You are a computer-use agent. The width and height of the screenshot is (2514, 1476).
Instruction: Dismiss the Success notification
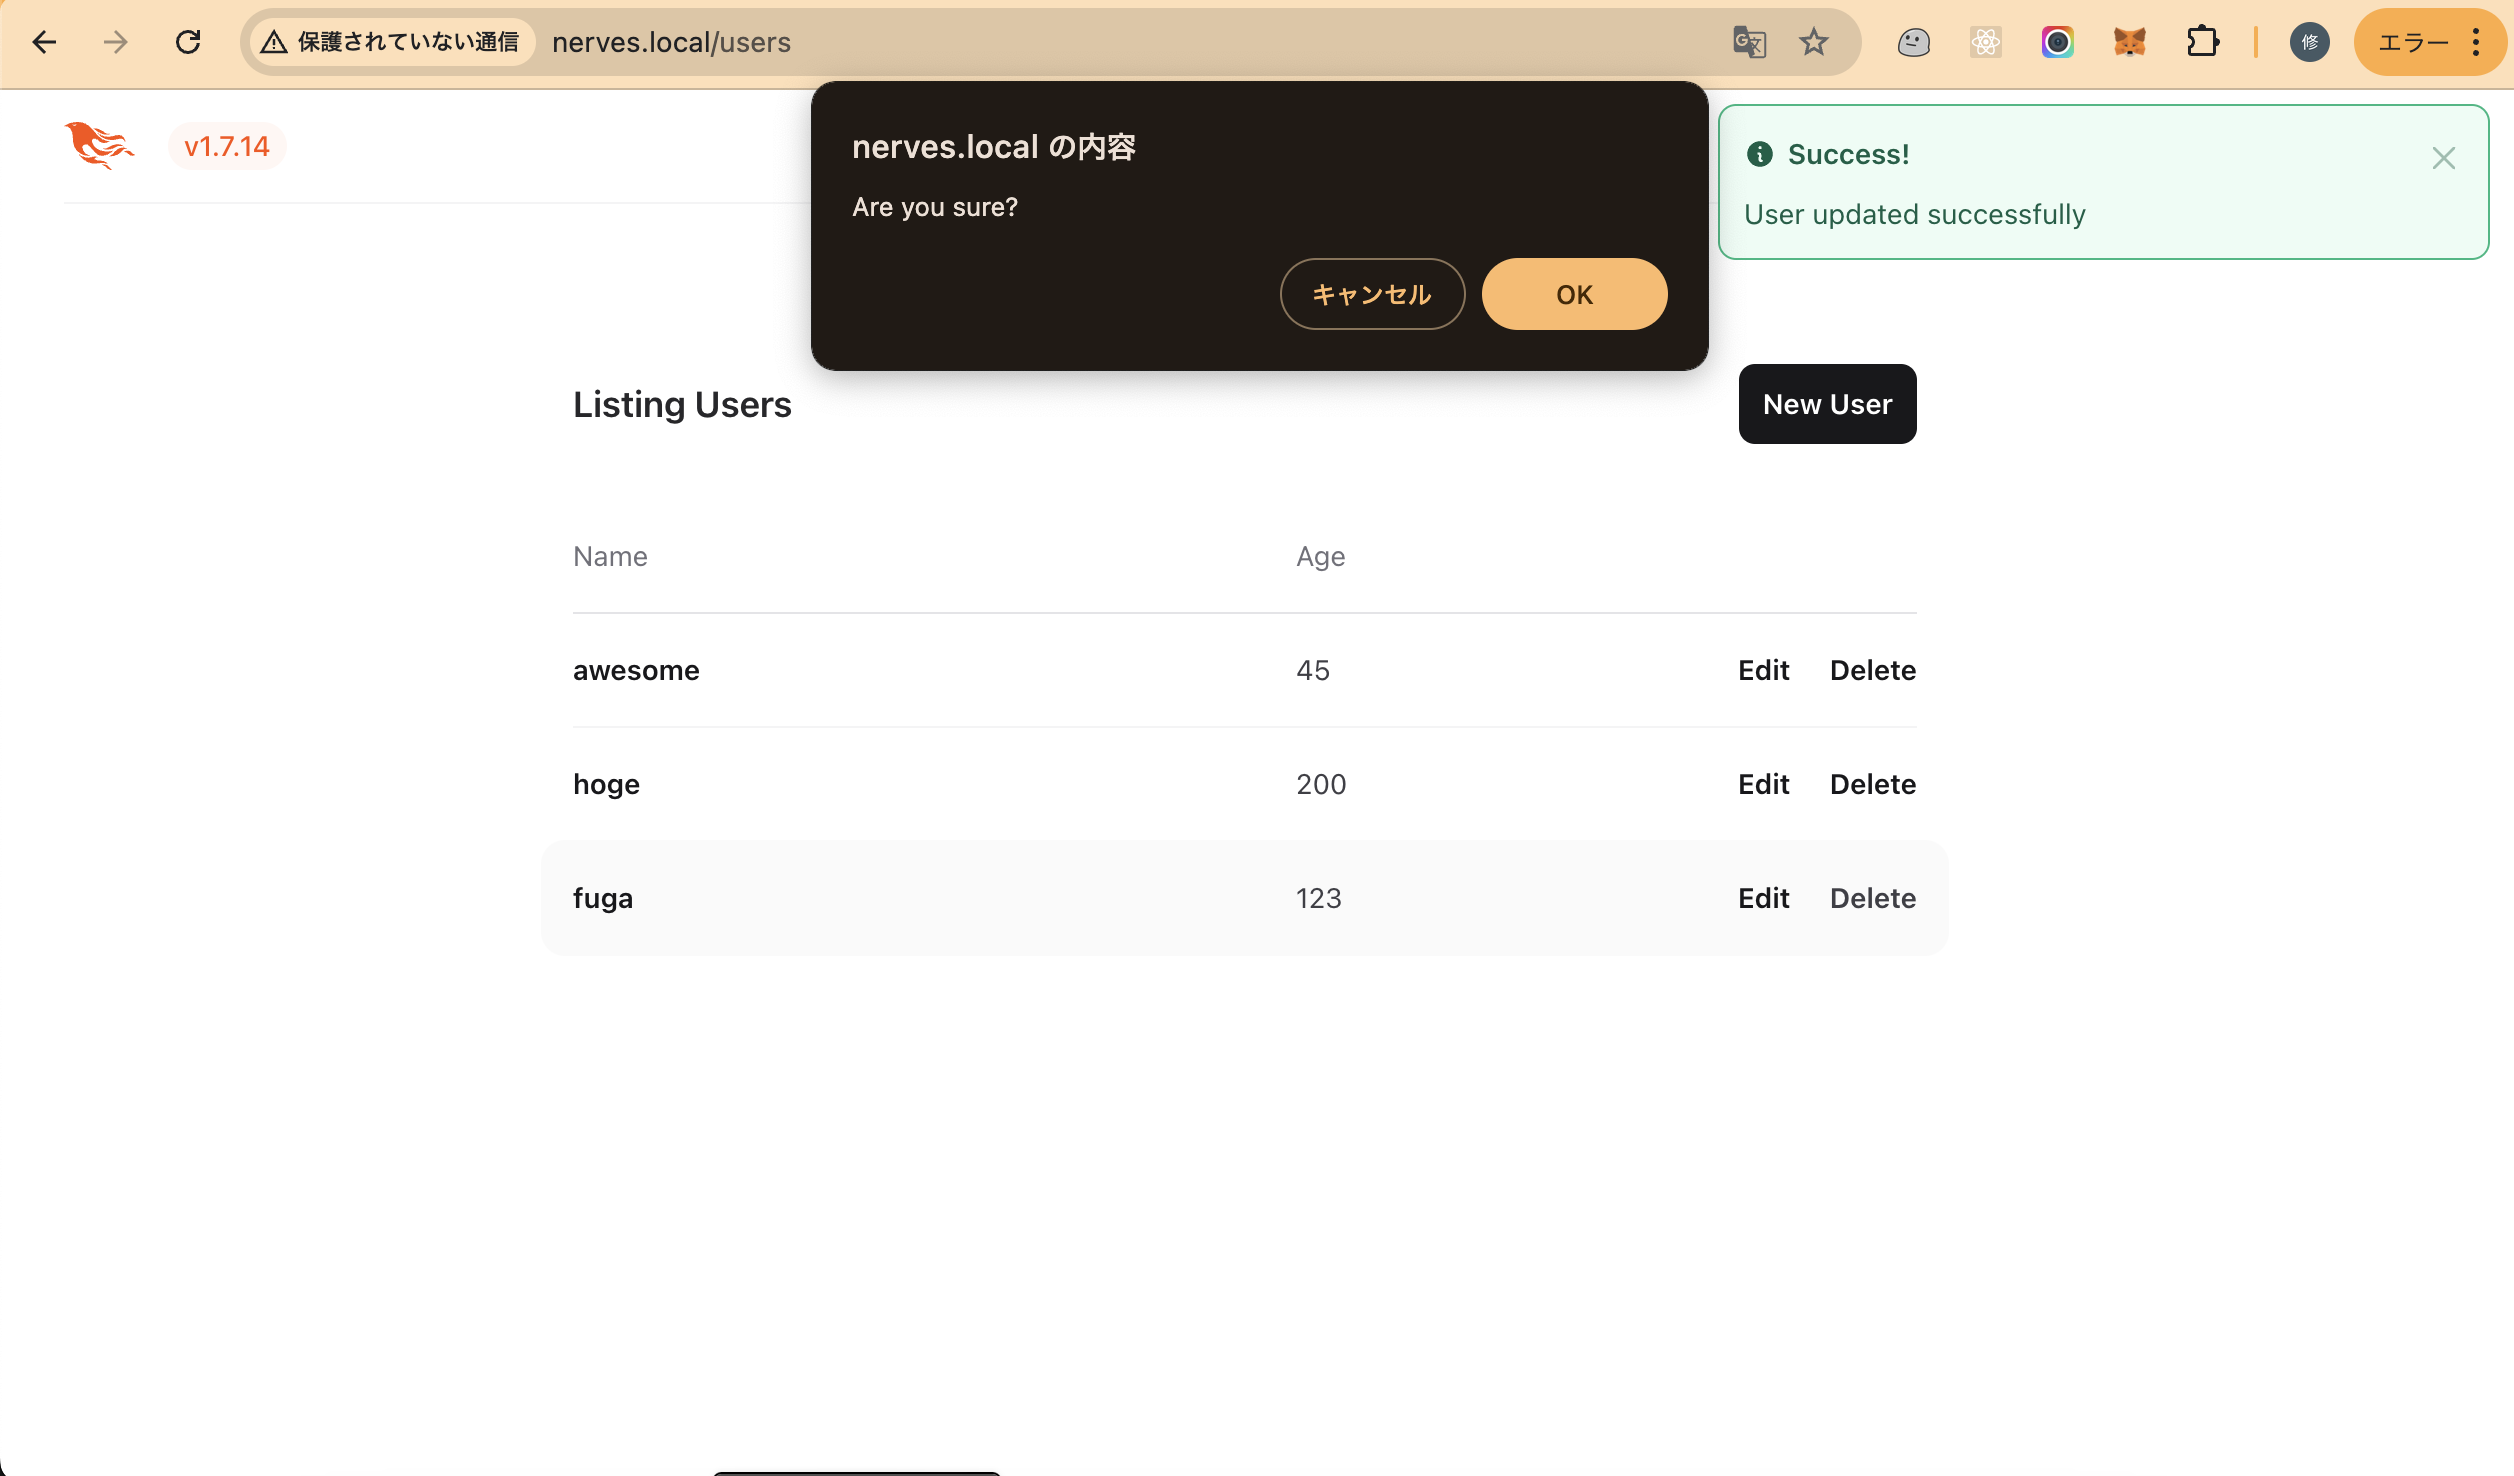pyautogui.click(x=2443, y=158)
